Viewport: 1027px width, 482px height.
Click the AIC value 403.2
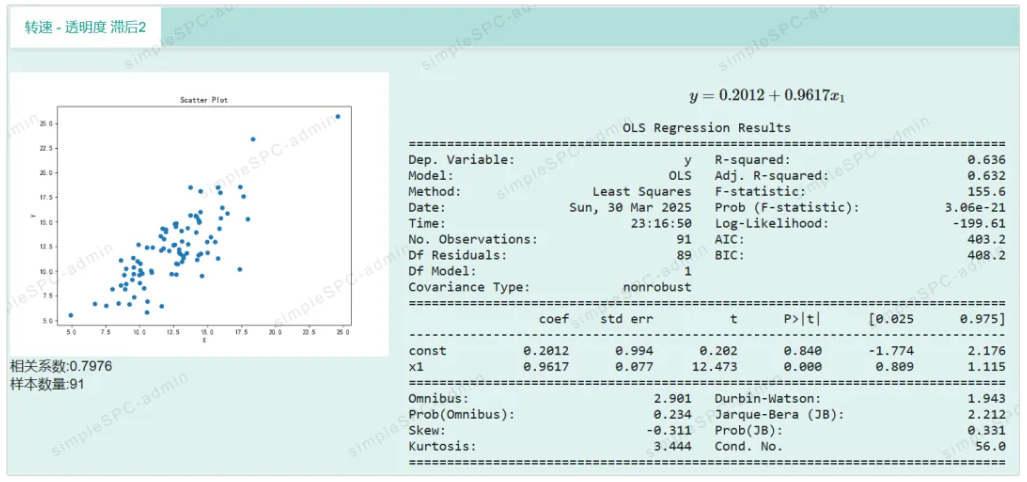pyautogui.click(x=986, y=240)
